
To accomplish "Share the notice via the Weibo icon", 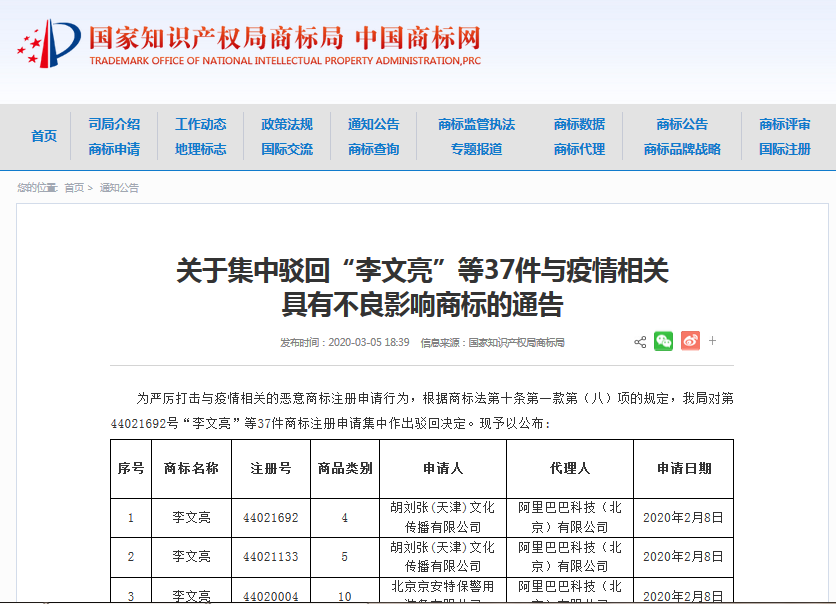I will coord(690,341).
